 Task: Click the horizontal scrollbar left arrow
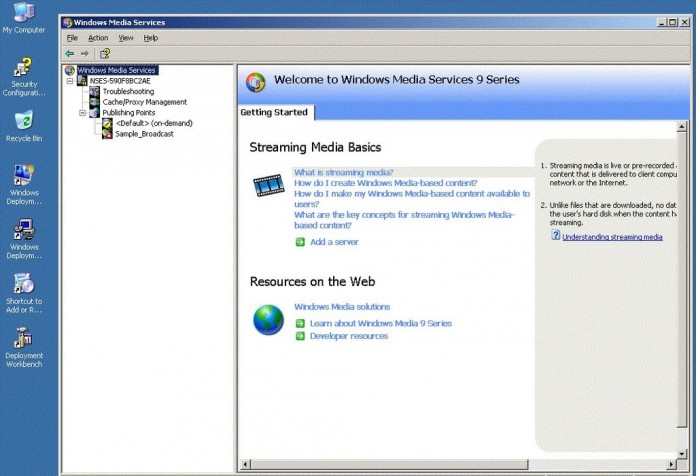pos(245,464)
